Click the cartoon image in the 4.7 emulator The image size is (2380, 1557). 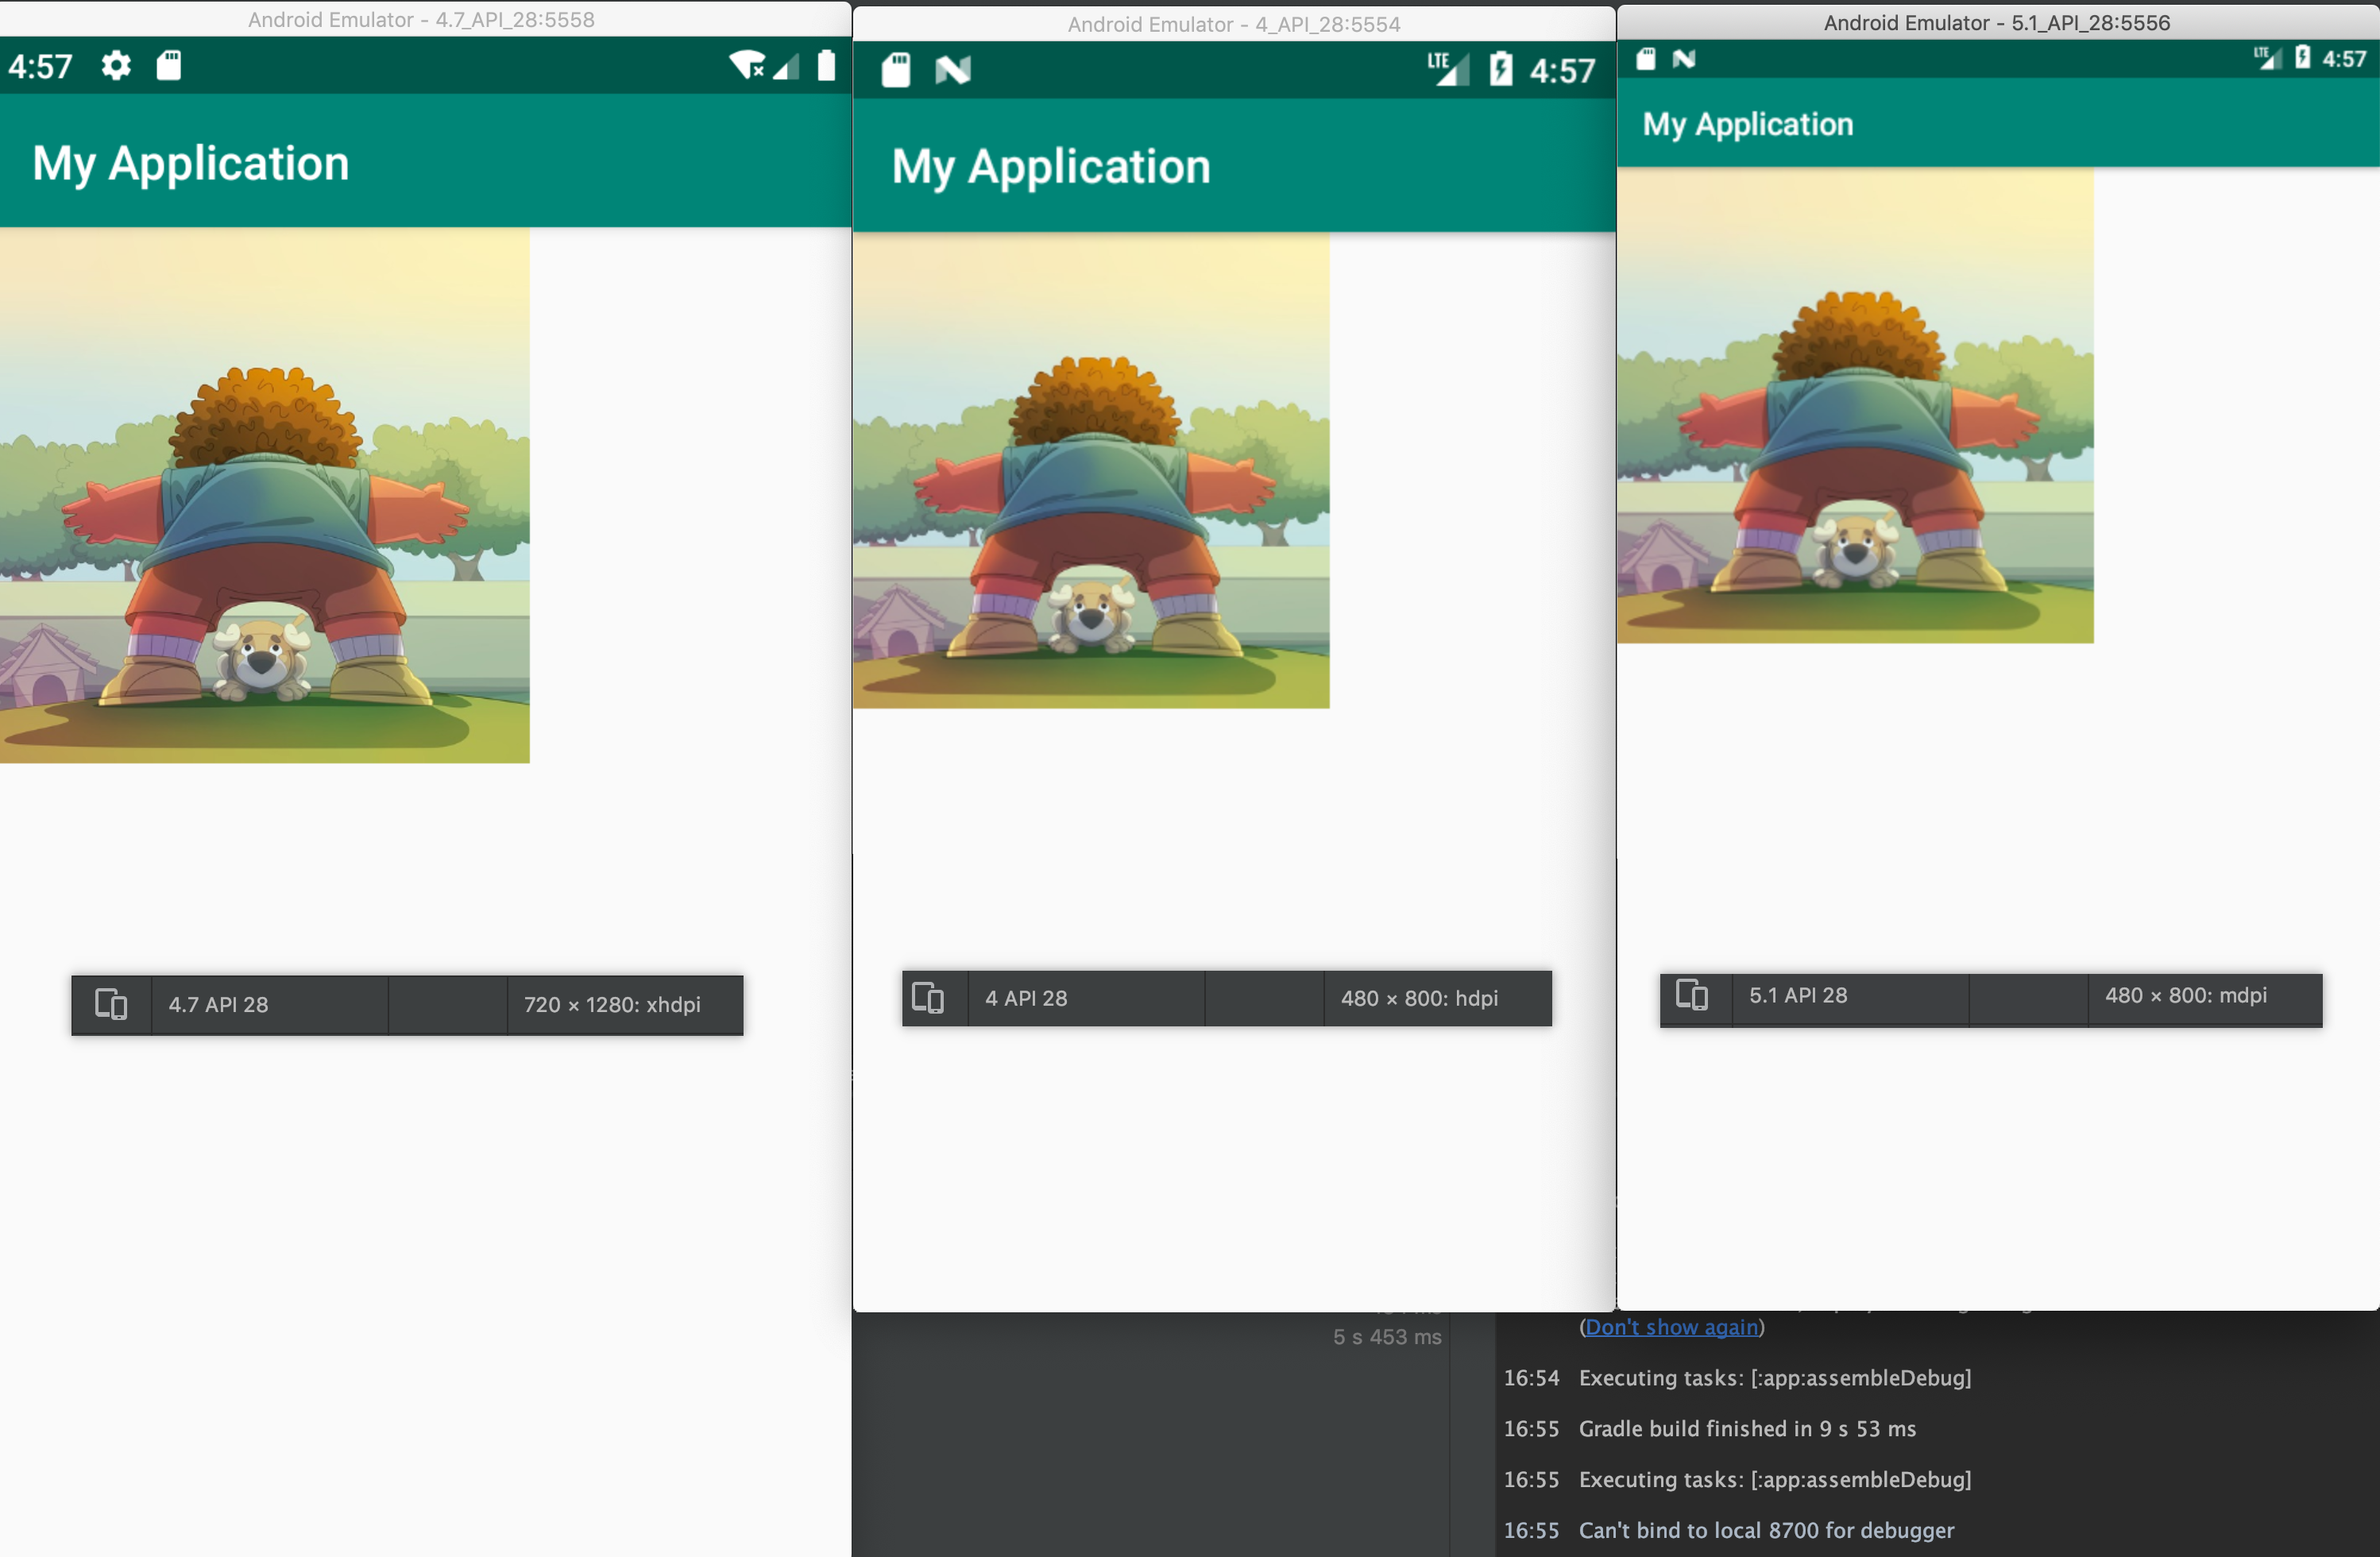point(265,496)
